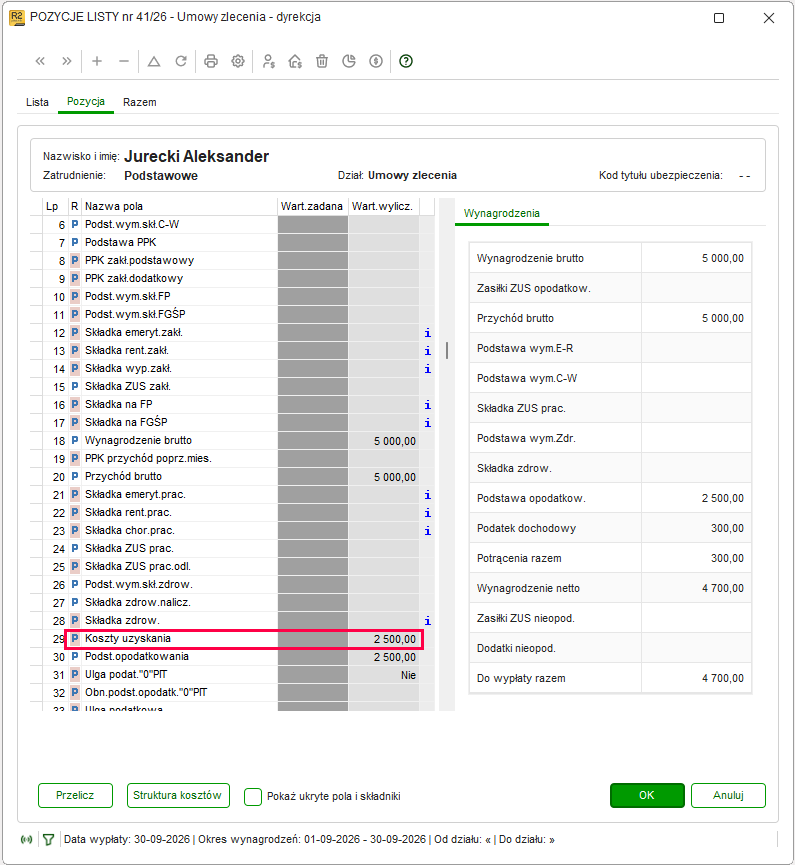Click the filter funnel icon in status bar

pyautogui.click(x=49, y=840)
